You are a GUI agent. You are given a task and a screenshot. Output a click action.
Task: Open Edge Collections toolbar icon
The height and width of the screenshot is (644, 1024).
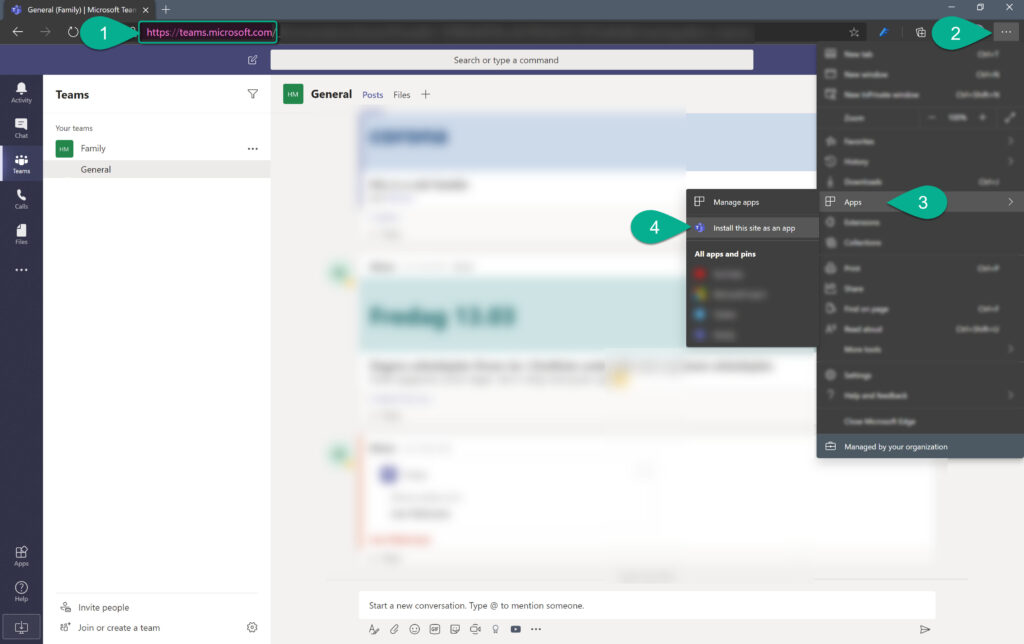point(921,32)
